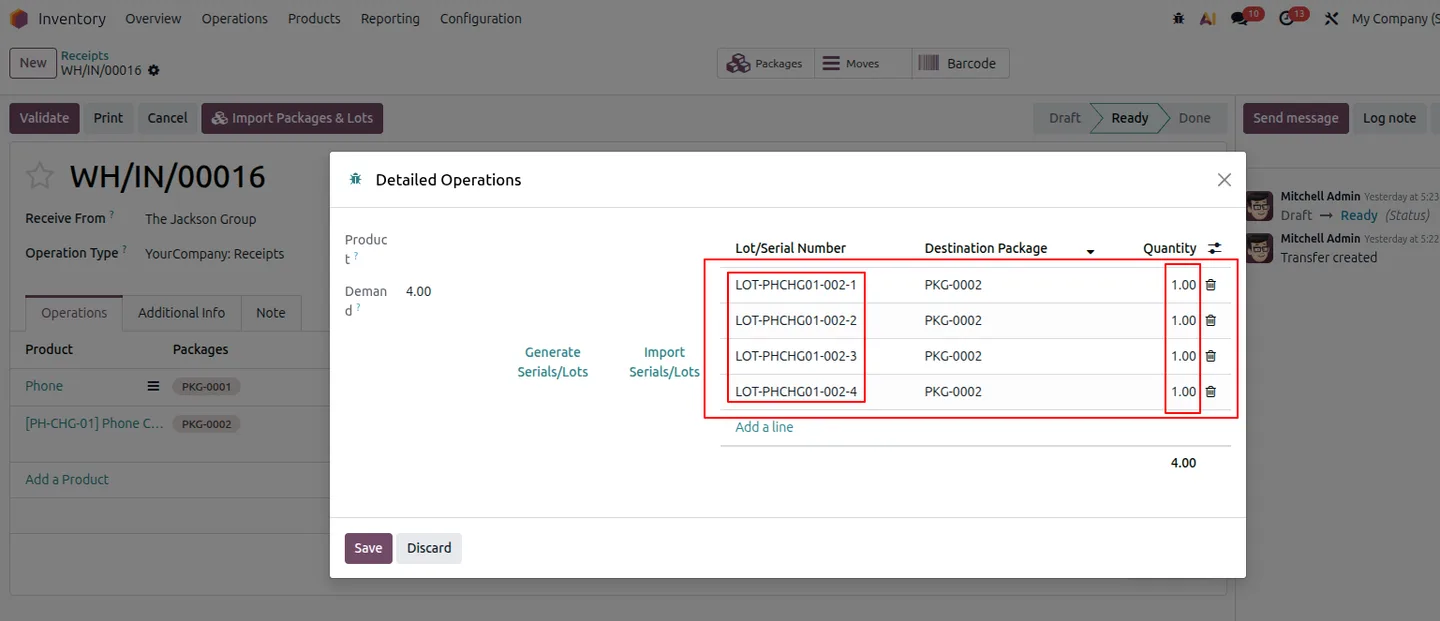Open the Reporting menu
This screenshot has width=1440, height=621.
coord(390,18)
